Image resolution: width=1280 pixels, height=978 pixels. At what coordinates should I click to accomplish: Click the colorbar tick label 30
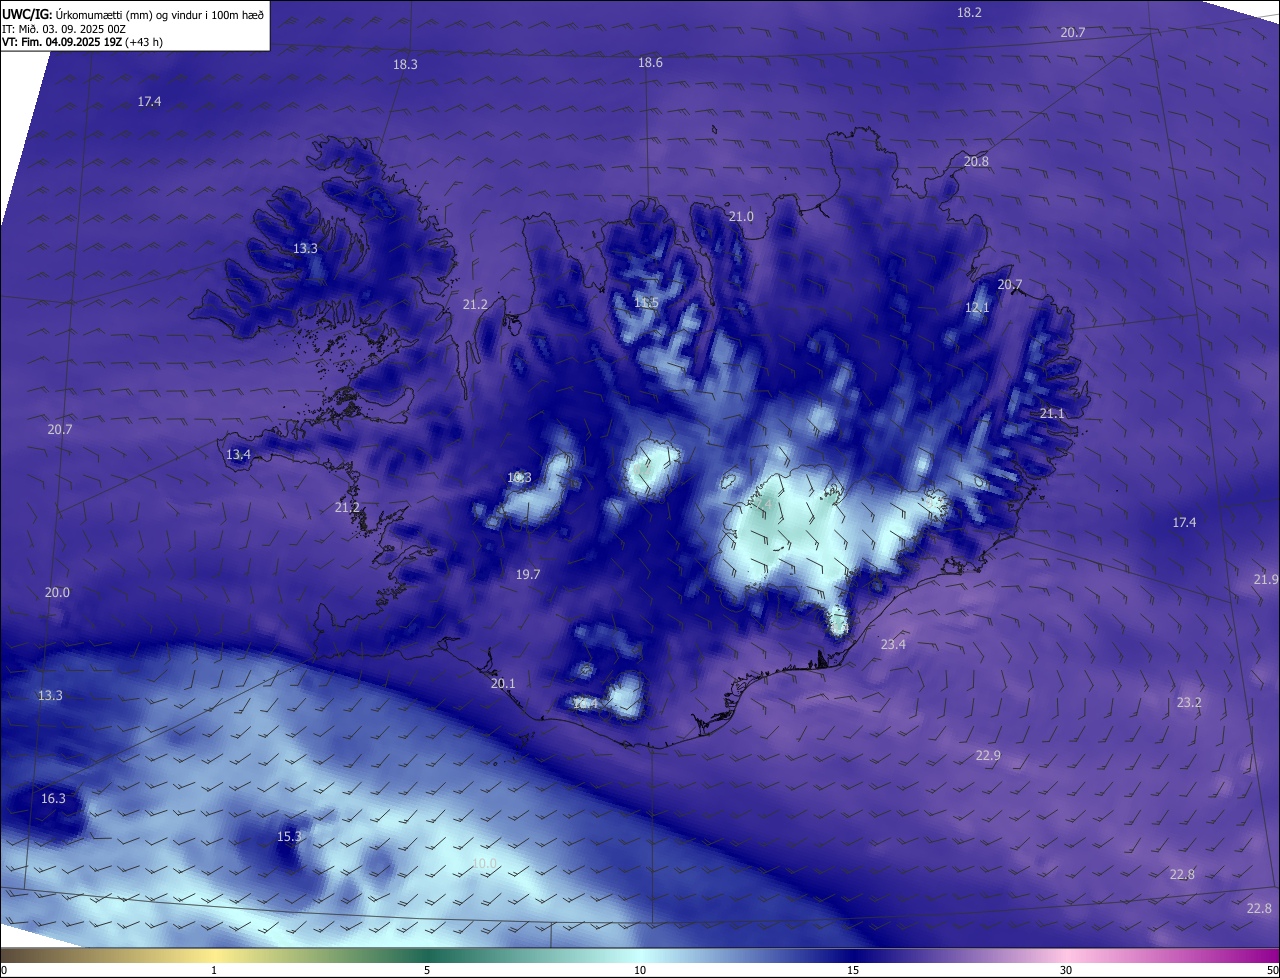[x=1066, y=970]
